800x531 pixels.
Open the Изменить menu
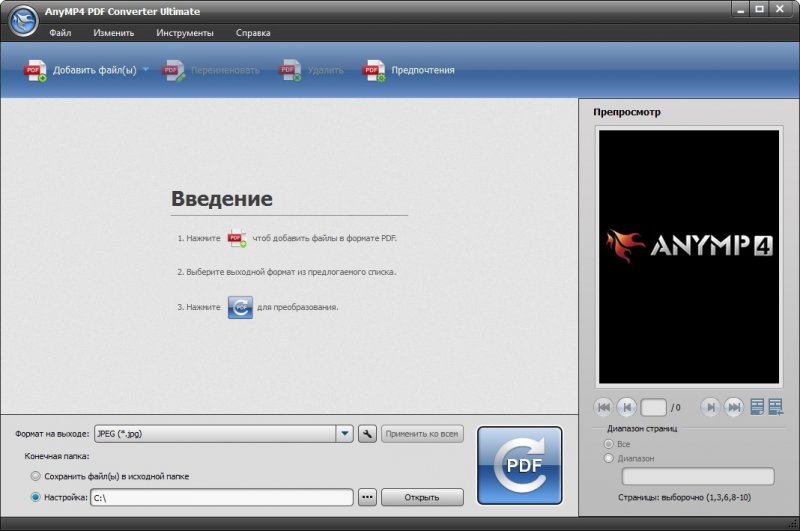(x=113, y=33)
